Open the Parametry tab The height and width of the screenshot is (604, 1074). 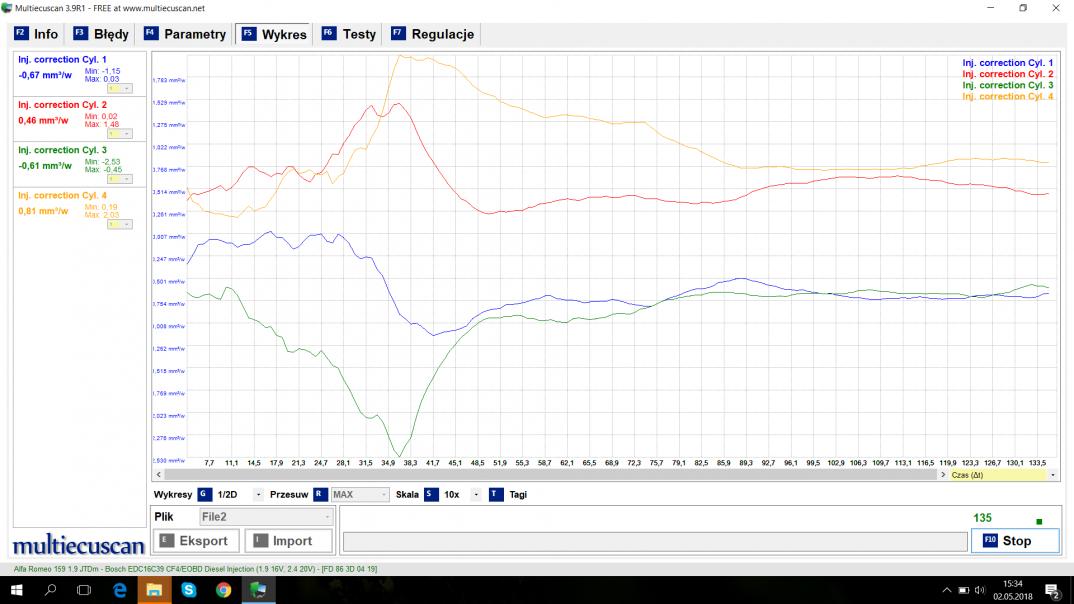click(x=185, y=34)
